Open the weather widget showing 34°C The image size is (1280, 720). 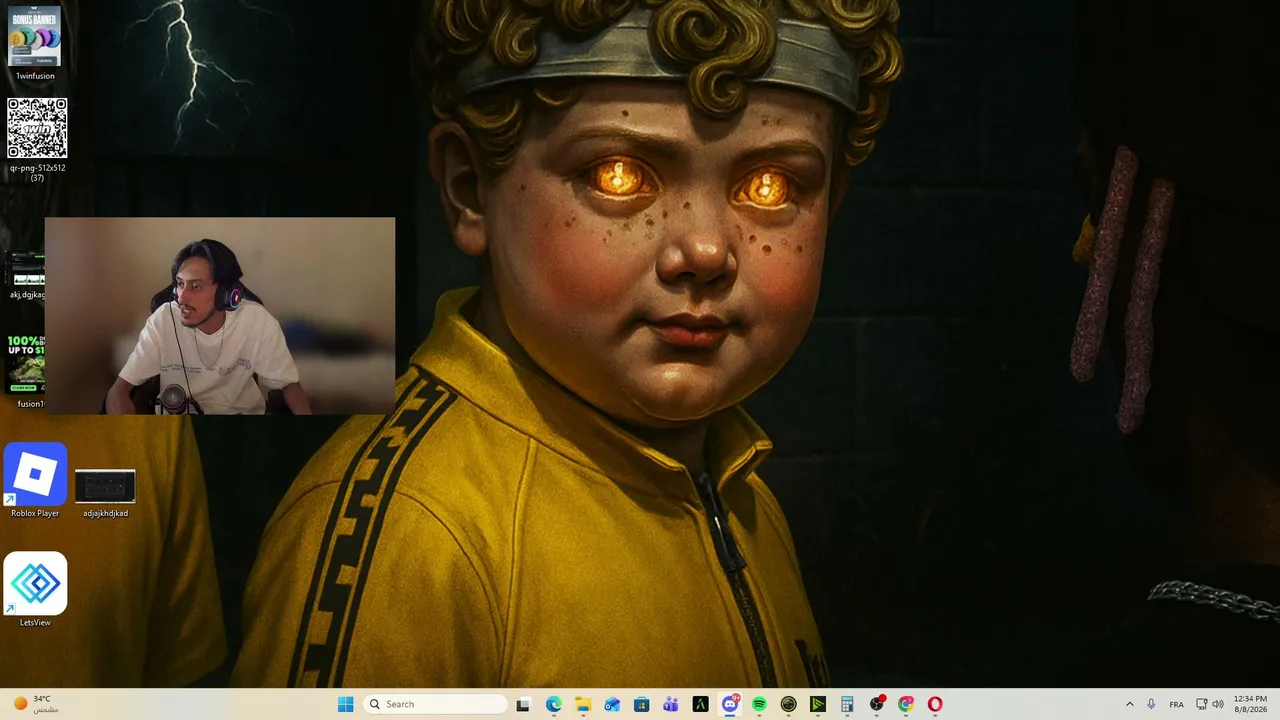tap(35, 704)
